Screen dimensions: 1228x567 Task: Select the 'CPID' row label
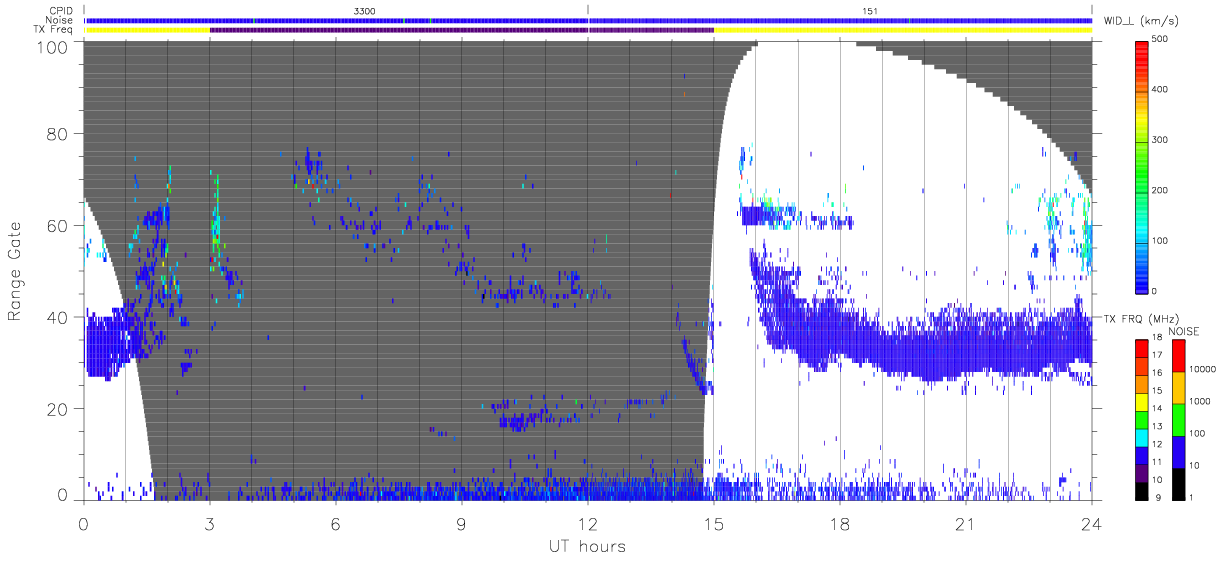[62, 10]
